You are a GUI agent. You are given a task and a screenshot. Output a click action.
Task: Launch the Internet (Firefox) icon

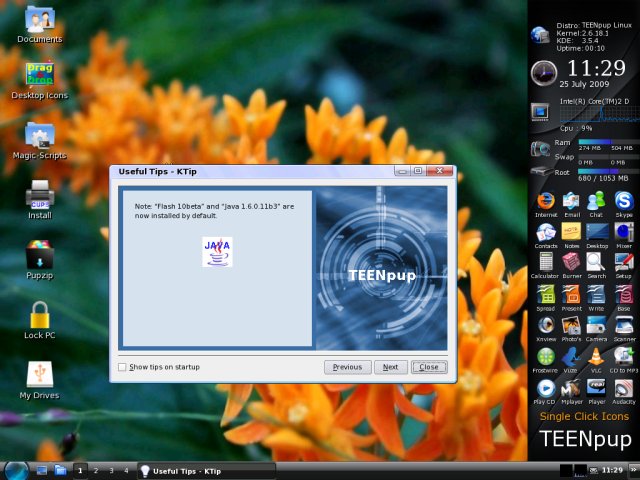coord(546,201)
